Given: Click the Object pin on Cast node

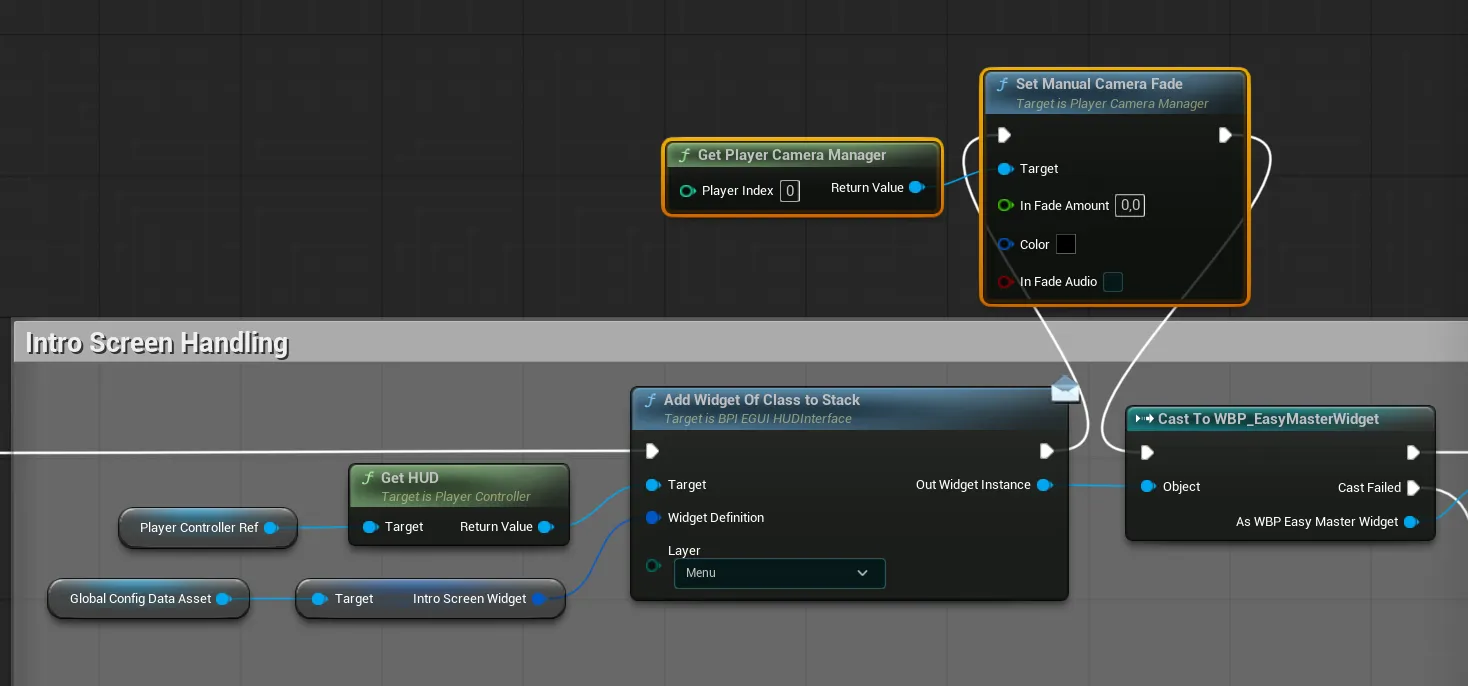Looking at the screenshot, I should pyautogui.click(x=1148, y=487).
